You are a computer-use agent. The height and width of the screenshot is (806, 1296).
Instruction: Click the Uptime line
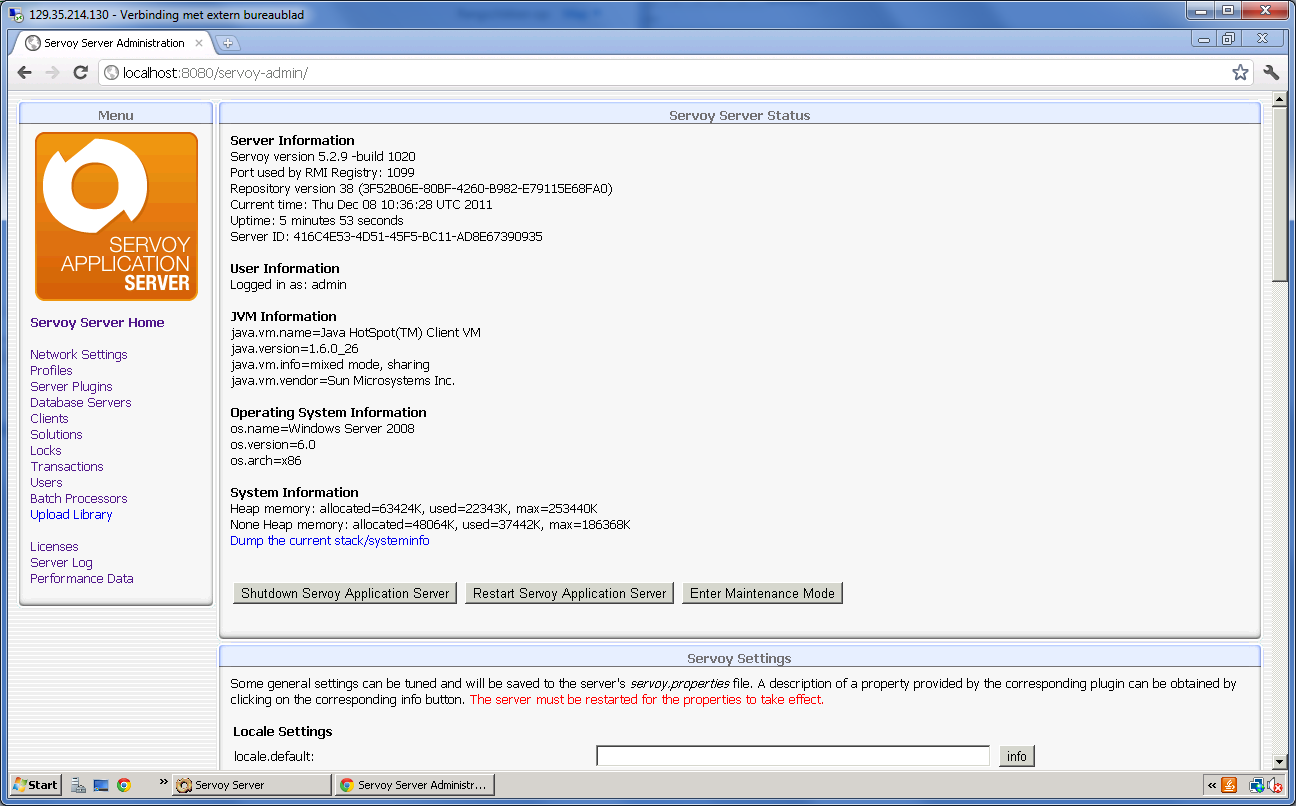click(317, 220)
